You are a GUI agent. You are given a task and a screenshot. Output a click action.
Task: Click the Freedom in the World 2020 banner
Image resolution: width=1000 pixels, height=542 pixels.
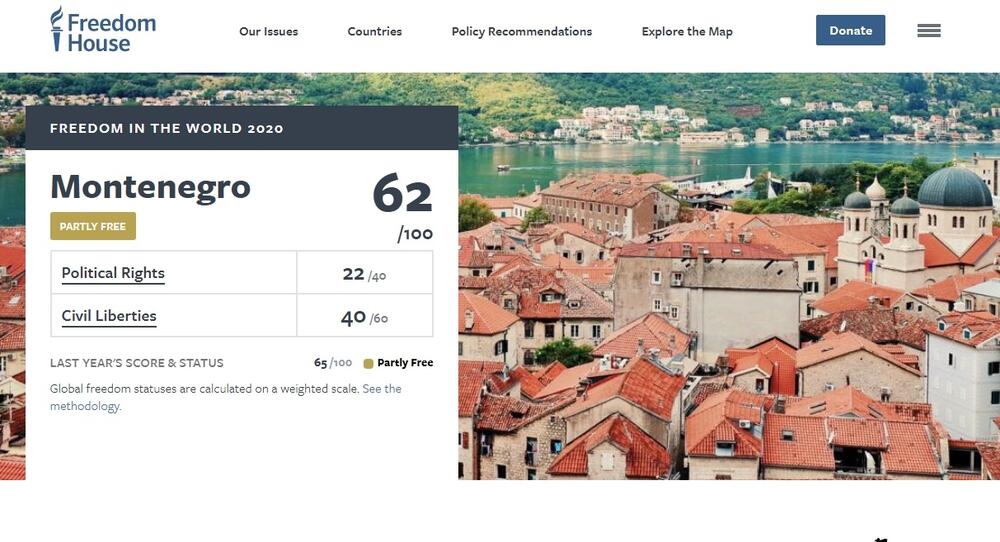166,128
